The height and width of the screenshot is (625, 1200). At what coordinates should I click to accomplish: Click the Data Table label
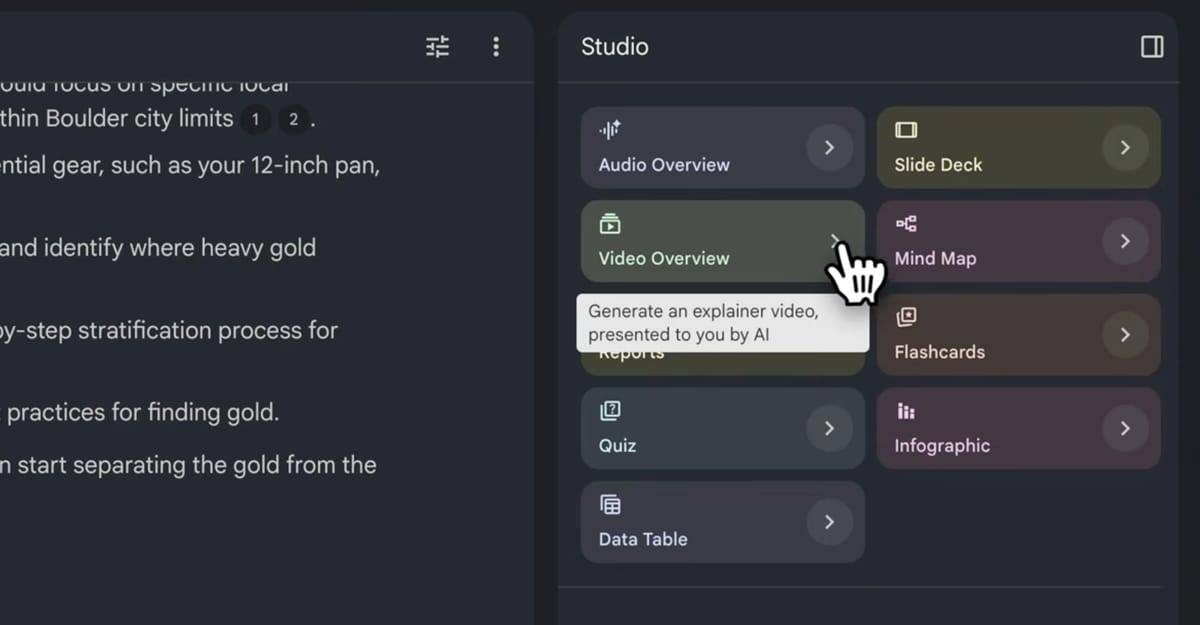[x=643, y=539]
